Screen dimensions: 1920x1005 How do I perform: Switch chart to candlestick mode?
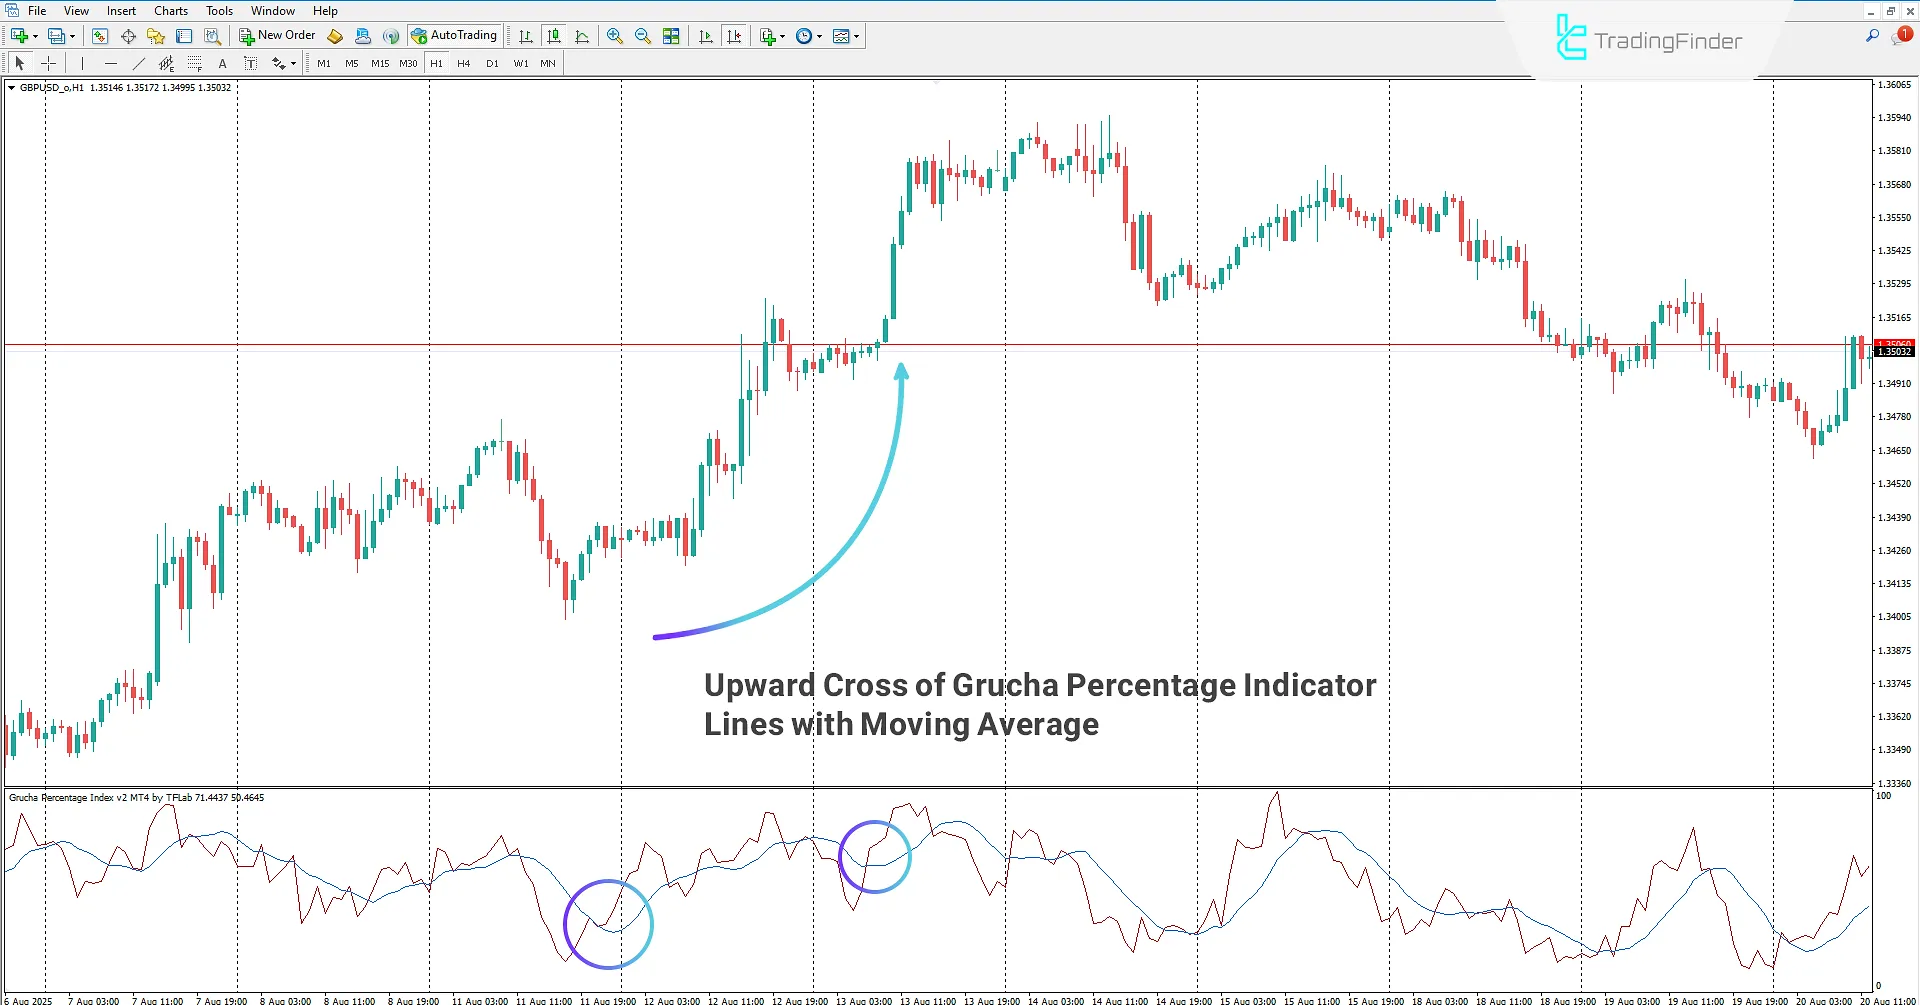[x=554, y=36]
